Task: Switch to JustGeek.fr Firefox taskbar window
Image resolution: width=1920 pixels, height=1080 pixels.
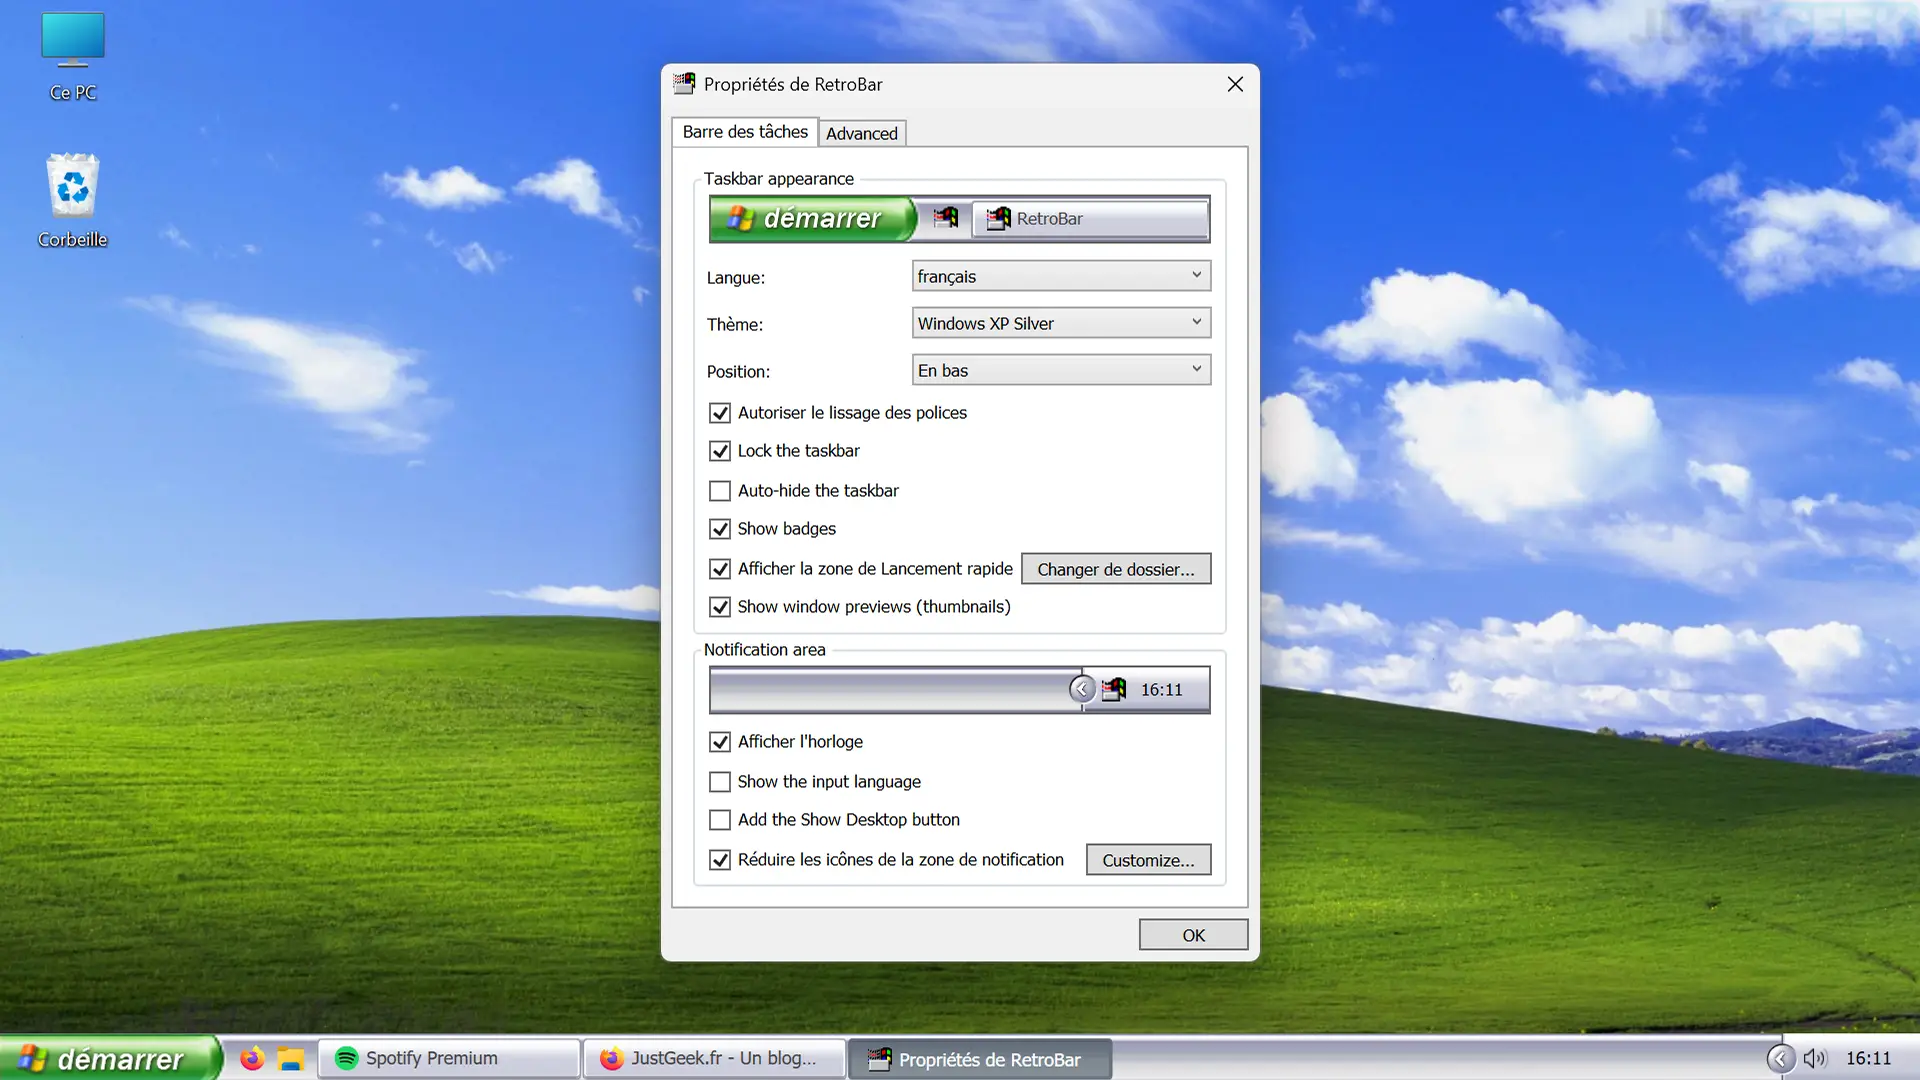Action: pos(714,1059)
